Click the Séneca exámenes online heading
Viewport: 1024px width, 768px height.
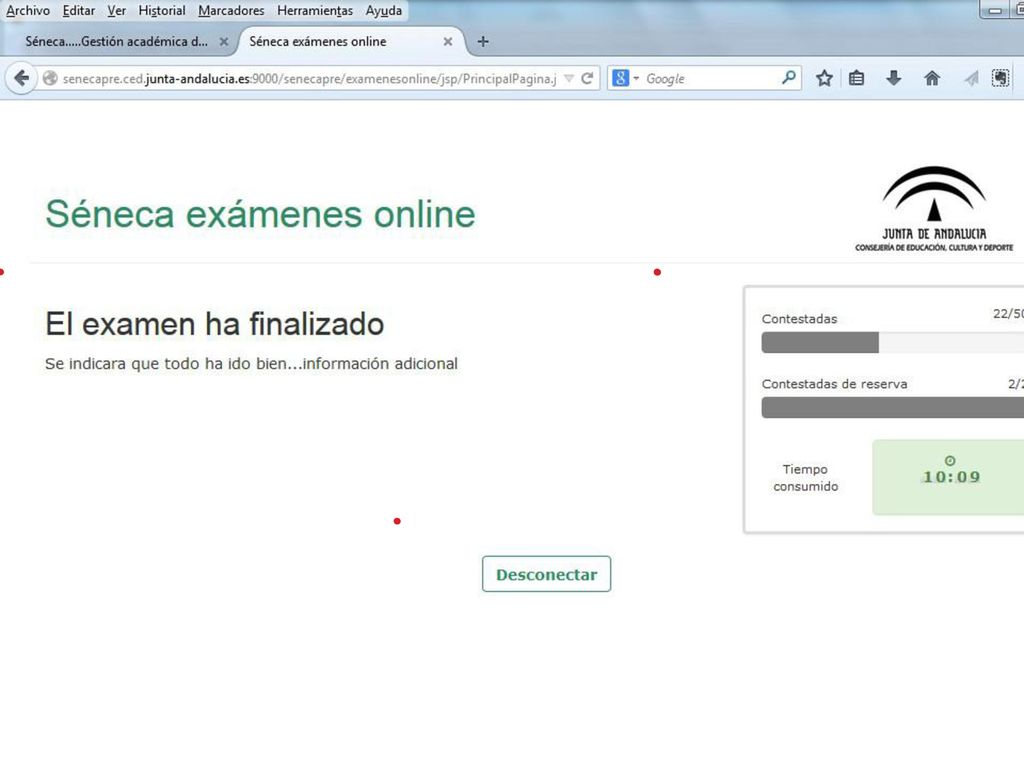click(260, 214)
